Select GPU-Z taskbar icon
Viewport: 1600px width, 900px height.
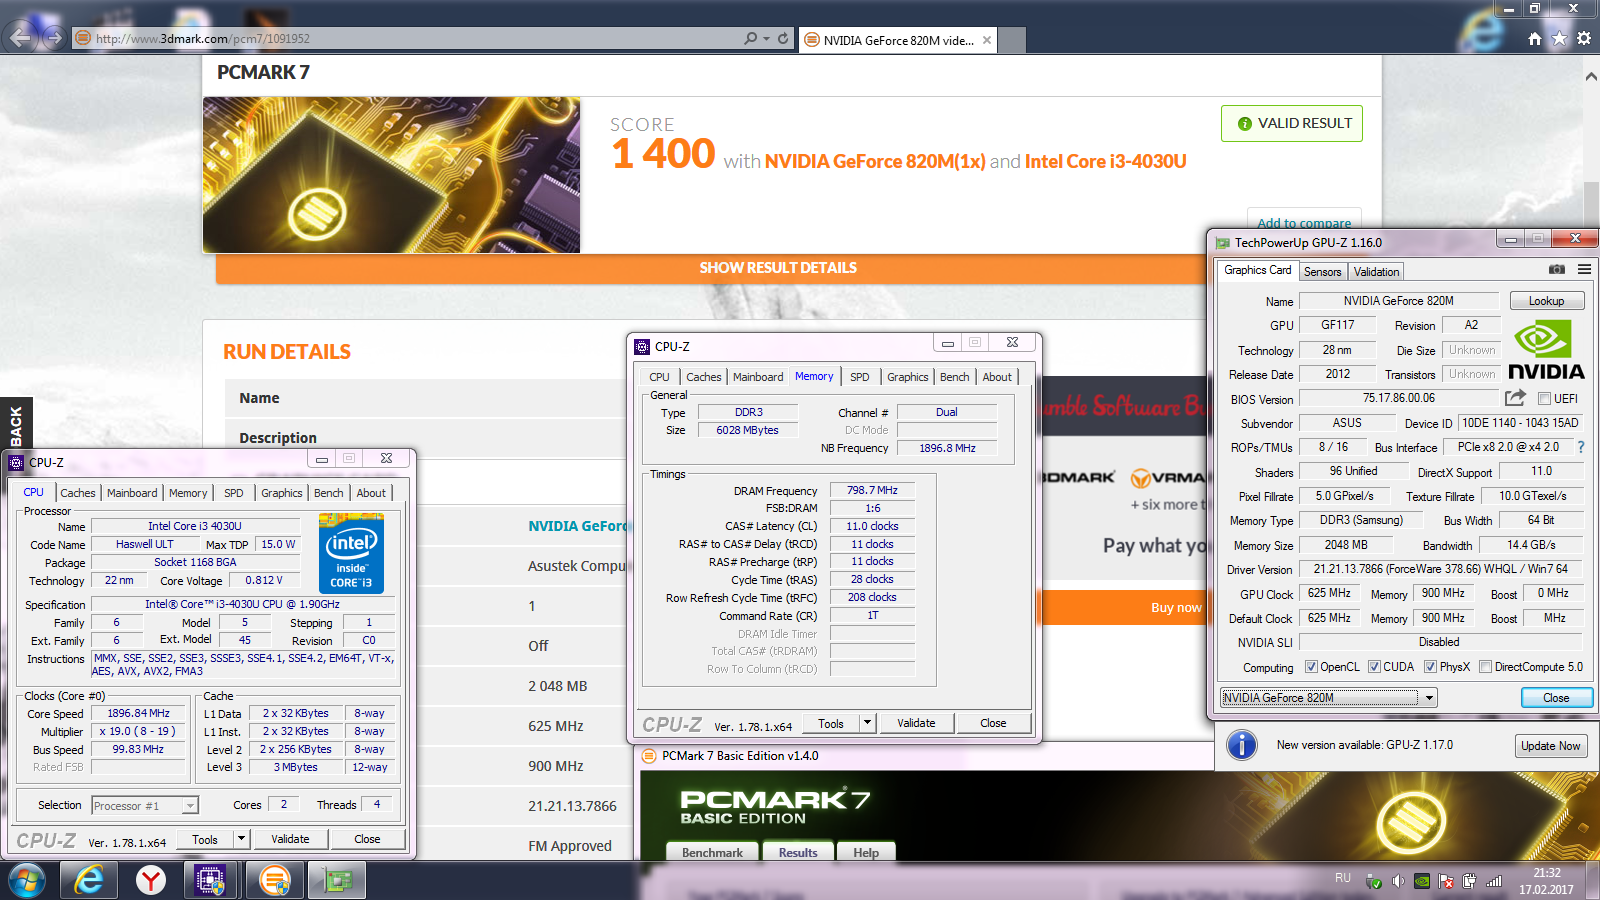337,880
